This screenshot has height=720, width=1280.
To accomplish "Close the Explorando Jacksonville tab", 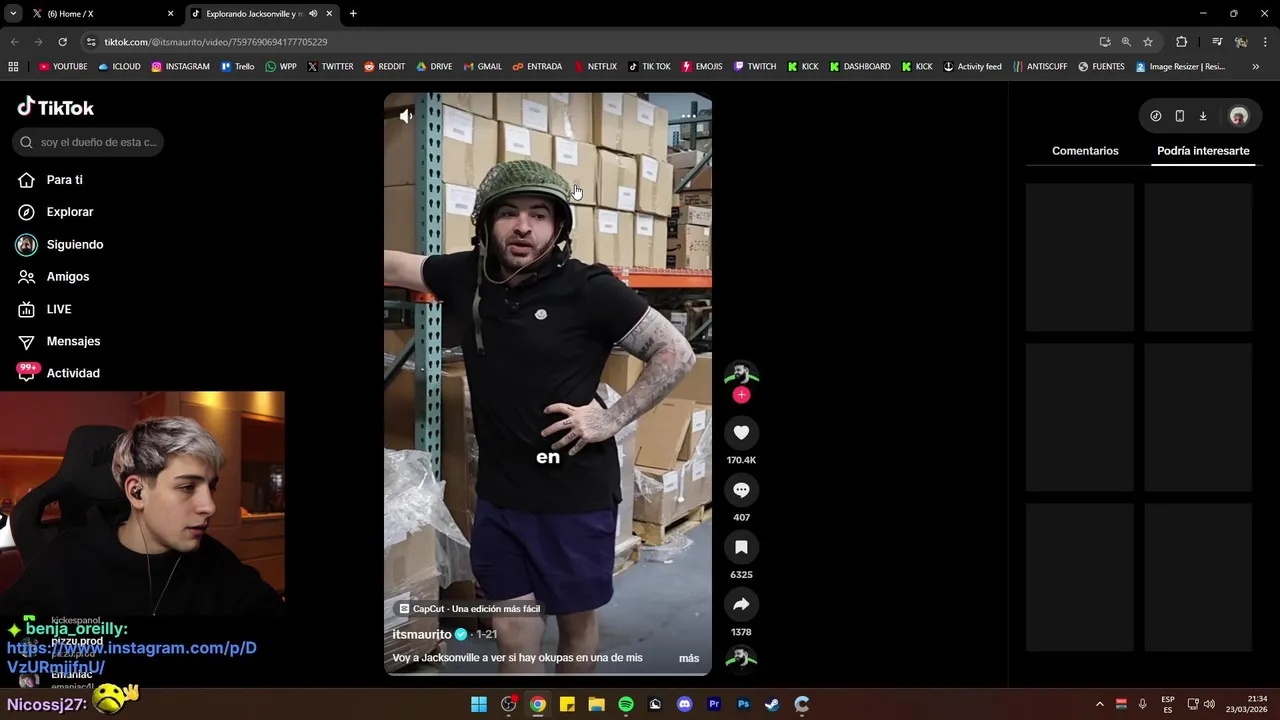I will [329, 14].
